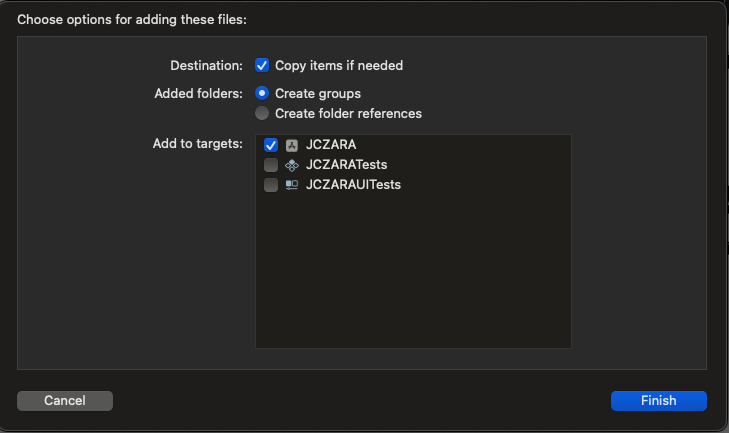Choose the Create folder references radio button
This screenshot has height=433, width=729.
262,113
